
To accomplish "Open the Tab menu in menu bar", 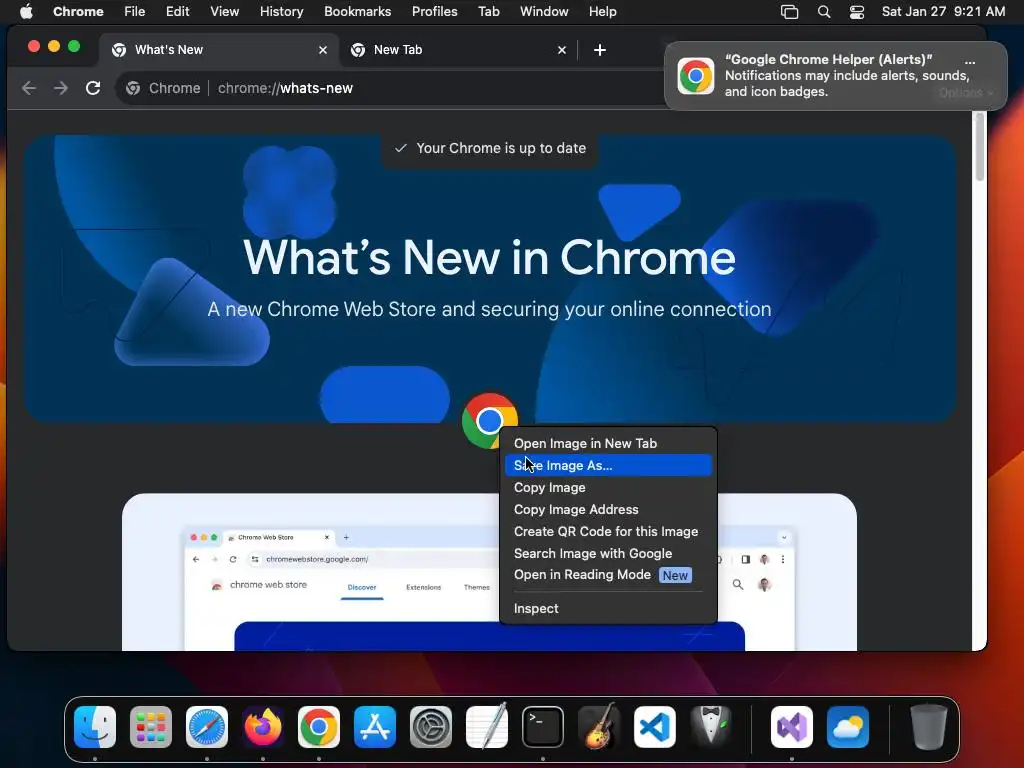I will coord(488,12).
